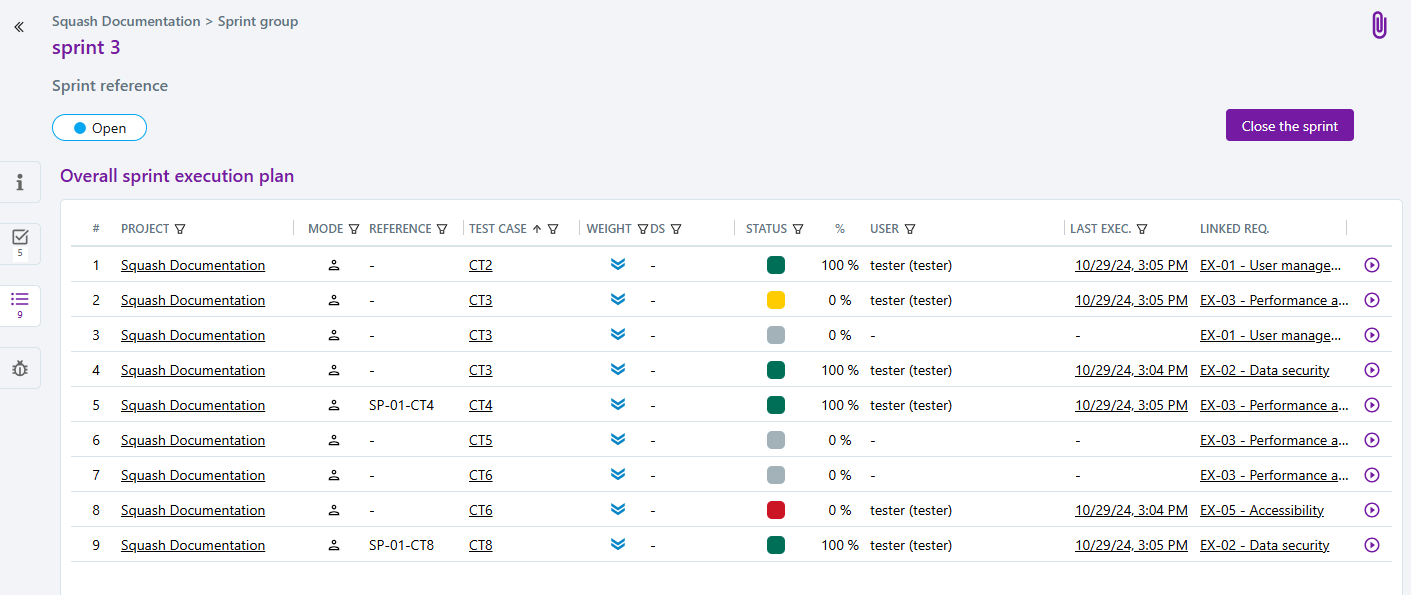Viewport: 1411px width, 595px height.
Task: Toggle the TEST CASE sort arrow
Action: pyautogui.click(x=536, y=228)
